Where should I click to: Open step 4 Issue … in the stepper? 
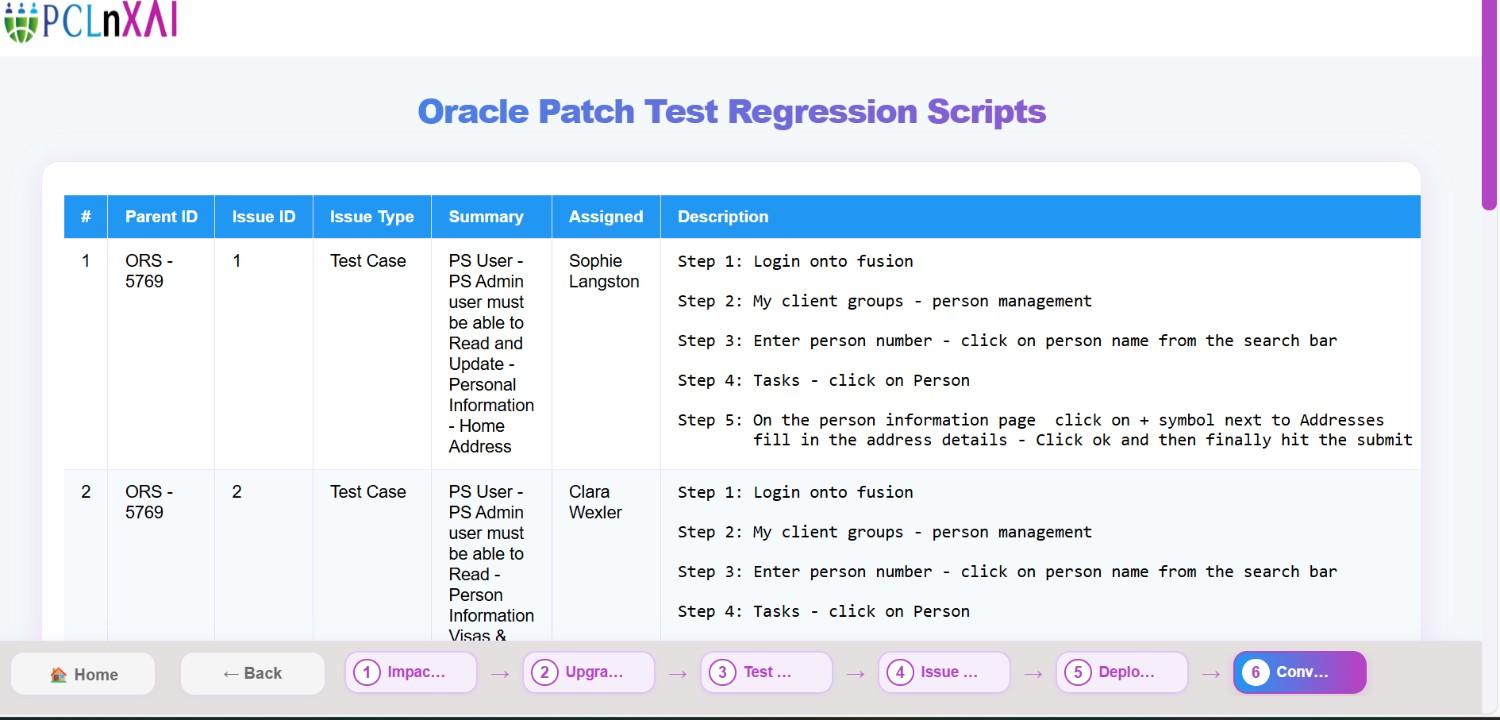point(944,672)
